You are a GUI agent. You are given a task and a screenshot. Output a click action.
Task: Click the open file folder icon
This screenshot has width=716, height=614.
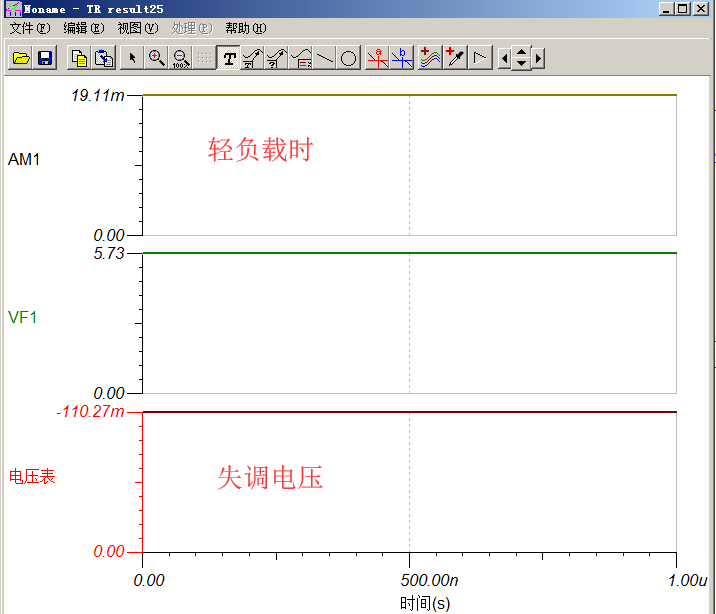click(20, 59)
